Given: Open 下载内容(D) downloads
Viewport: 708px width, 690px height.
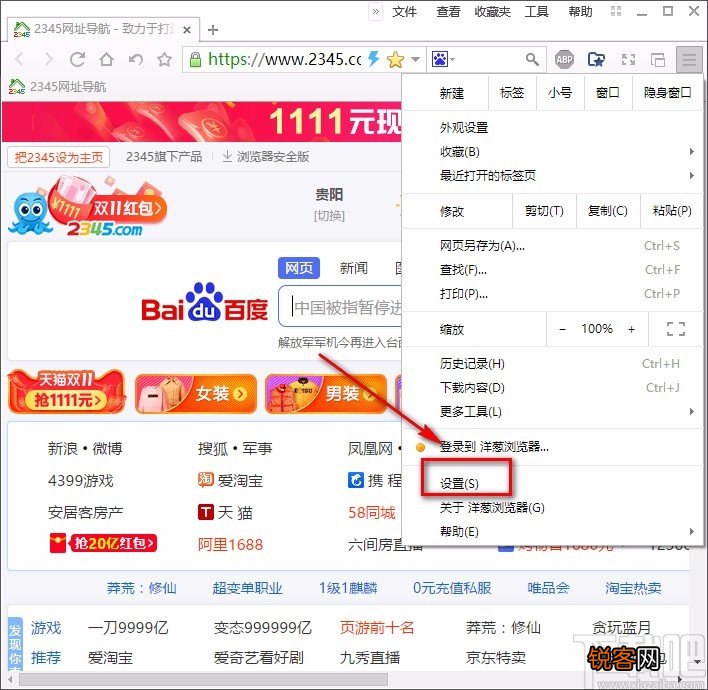Looking at the screenshot, I should 552,387.
